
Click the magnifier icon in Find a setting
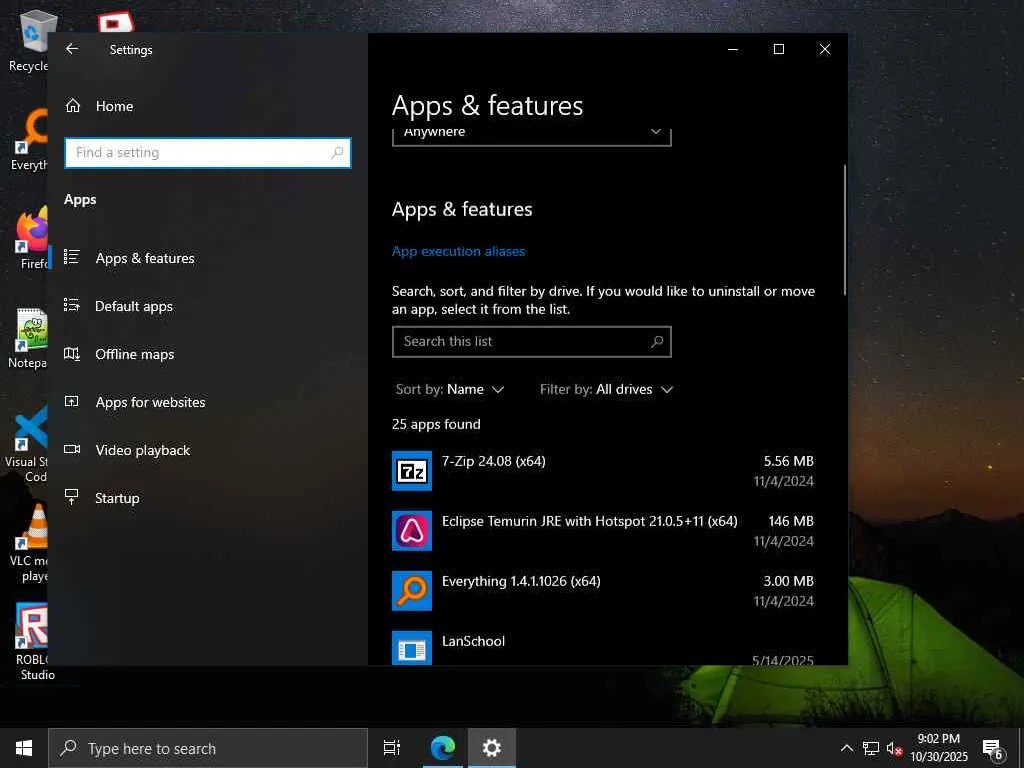(x=337, y=153)
